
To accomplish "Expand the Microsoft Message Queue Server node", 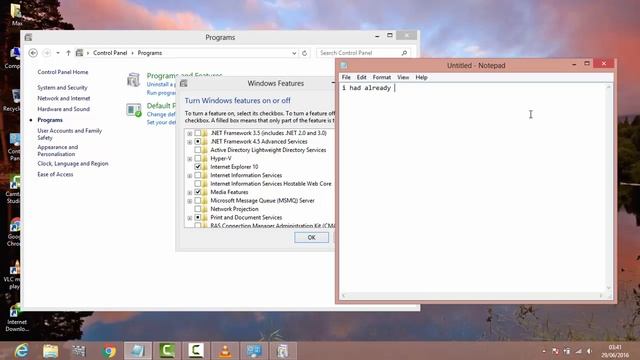I will pos(189,201).
